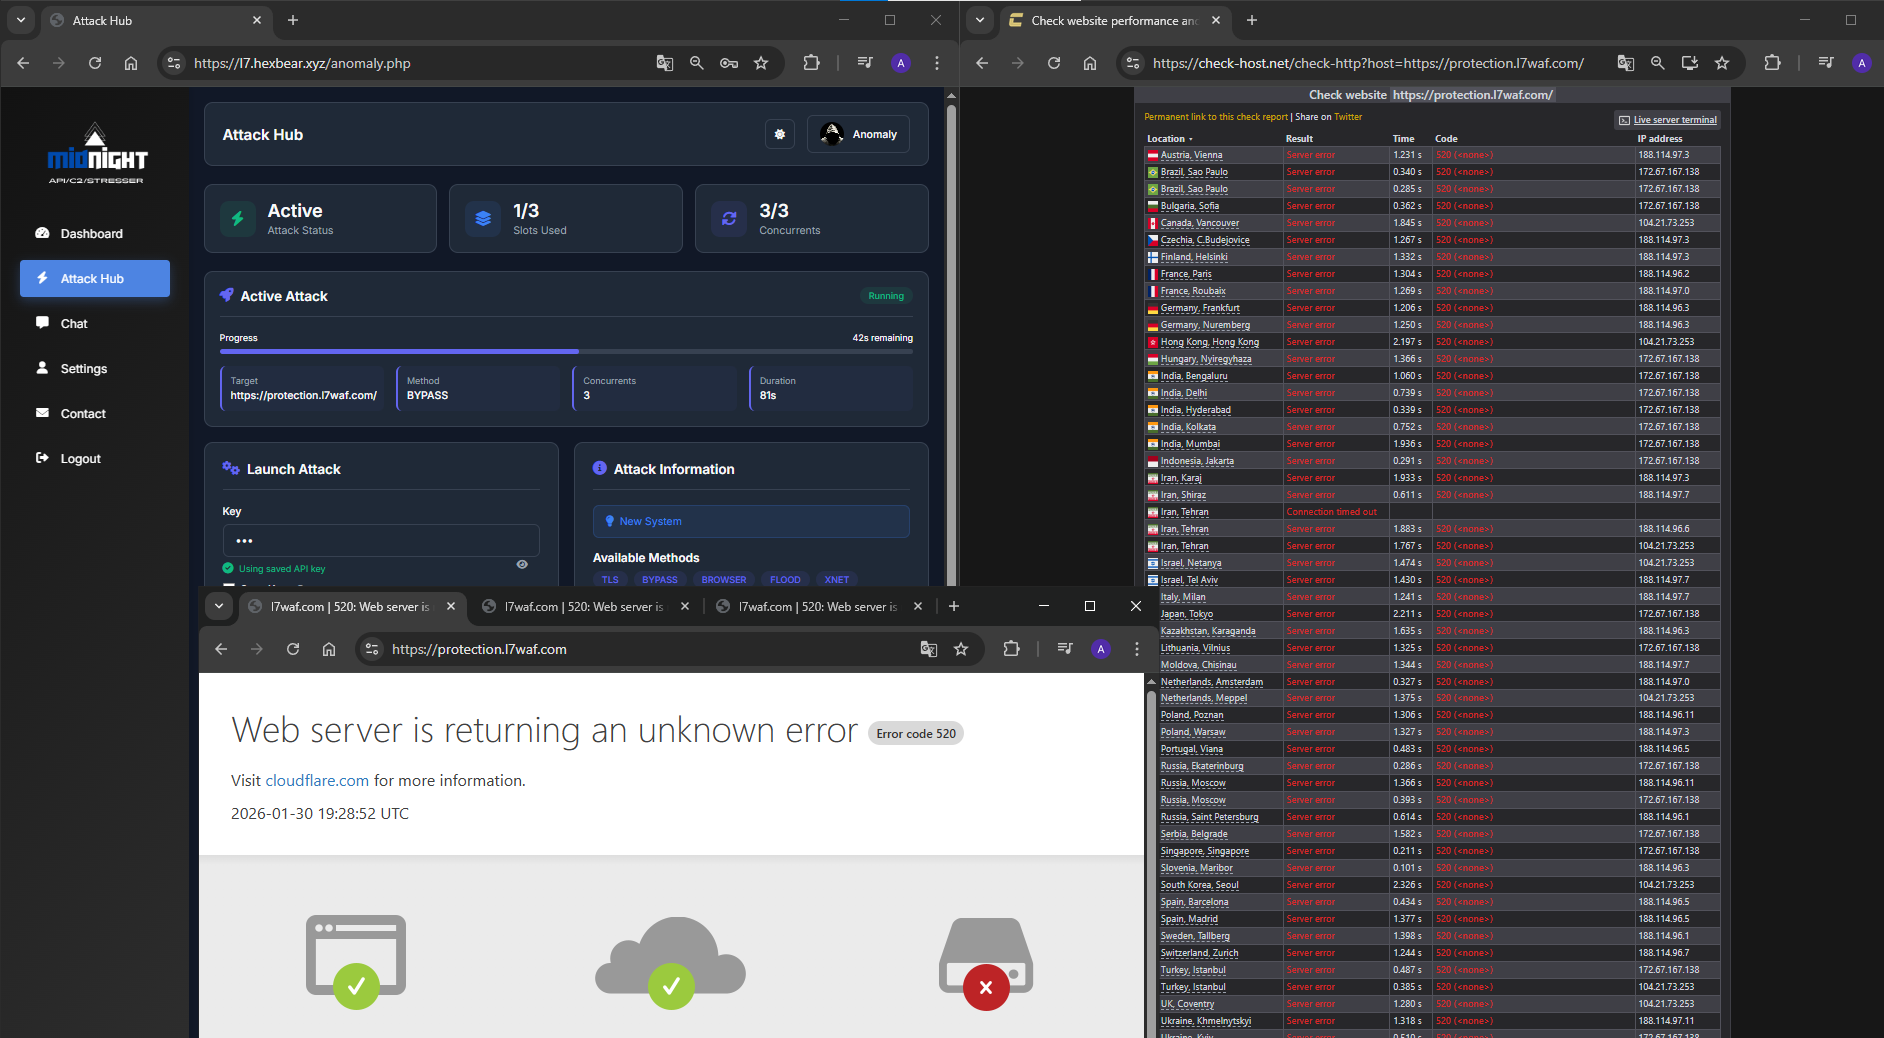View site information for l7.hexbear.xyz
The width and height of the screenshot is (1884, 1038).
pyautogui.click(x=174, y=63)
